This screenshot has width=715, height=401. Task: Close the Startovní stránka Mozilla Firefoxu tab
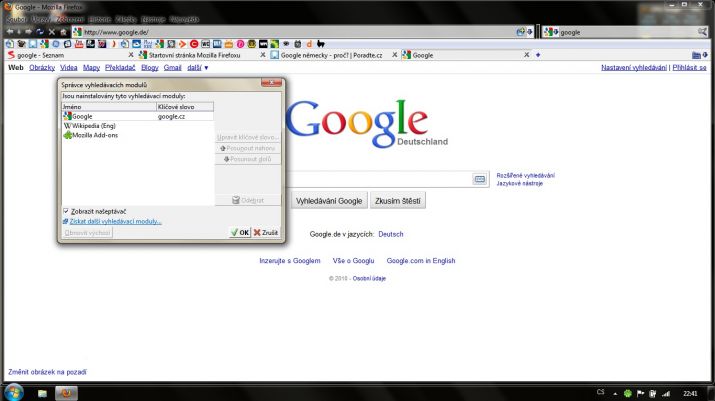tap(263, 55)
